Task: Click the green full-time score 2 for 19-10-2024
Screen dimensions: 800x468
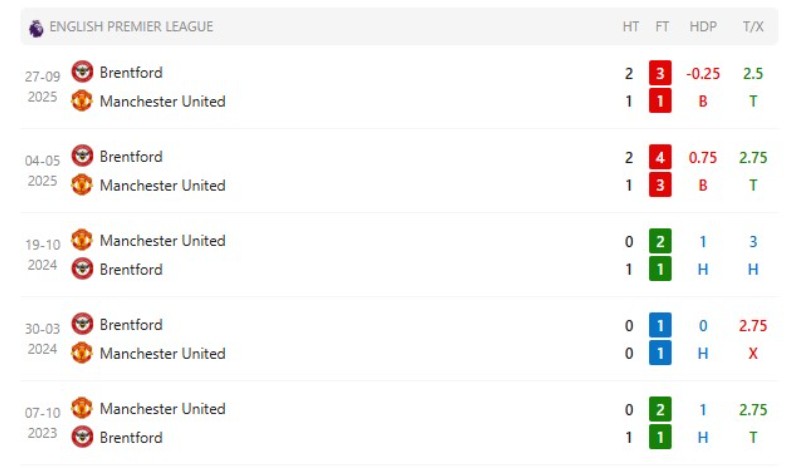Action: pos(661,241)
